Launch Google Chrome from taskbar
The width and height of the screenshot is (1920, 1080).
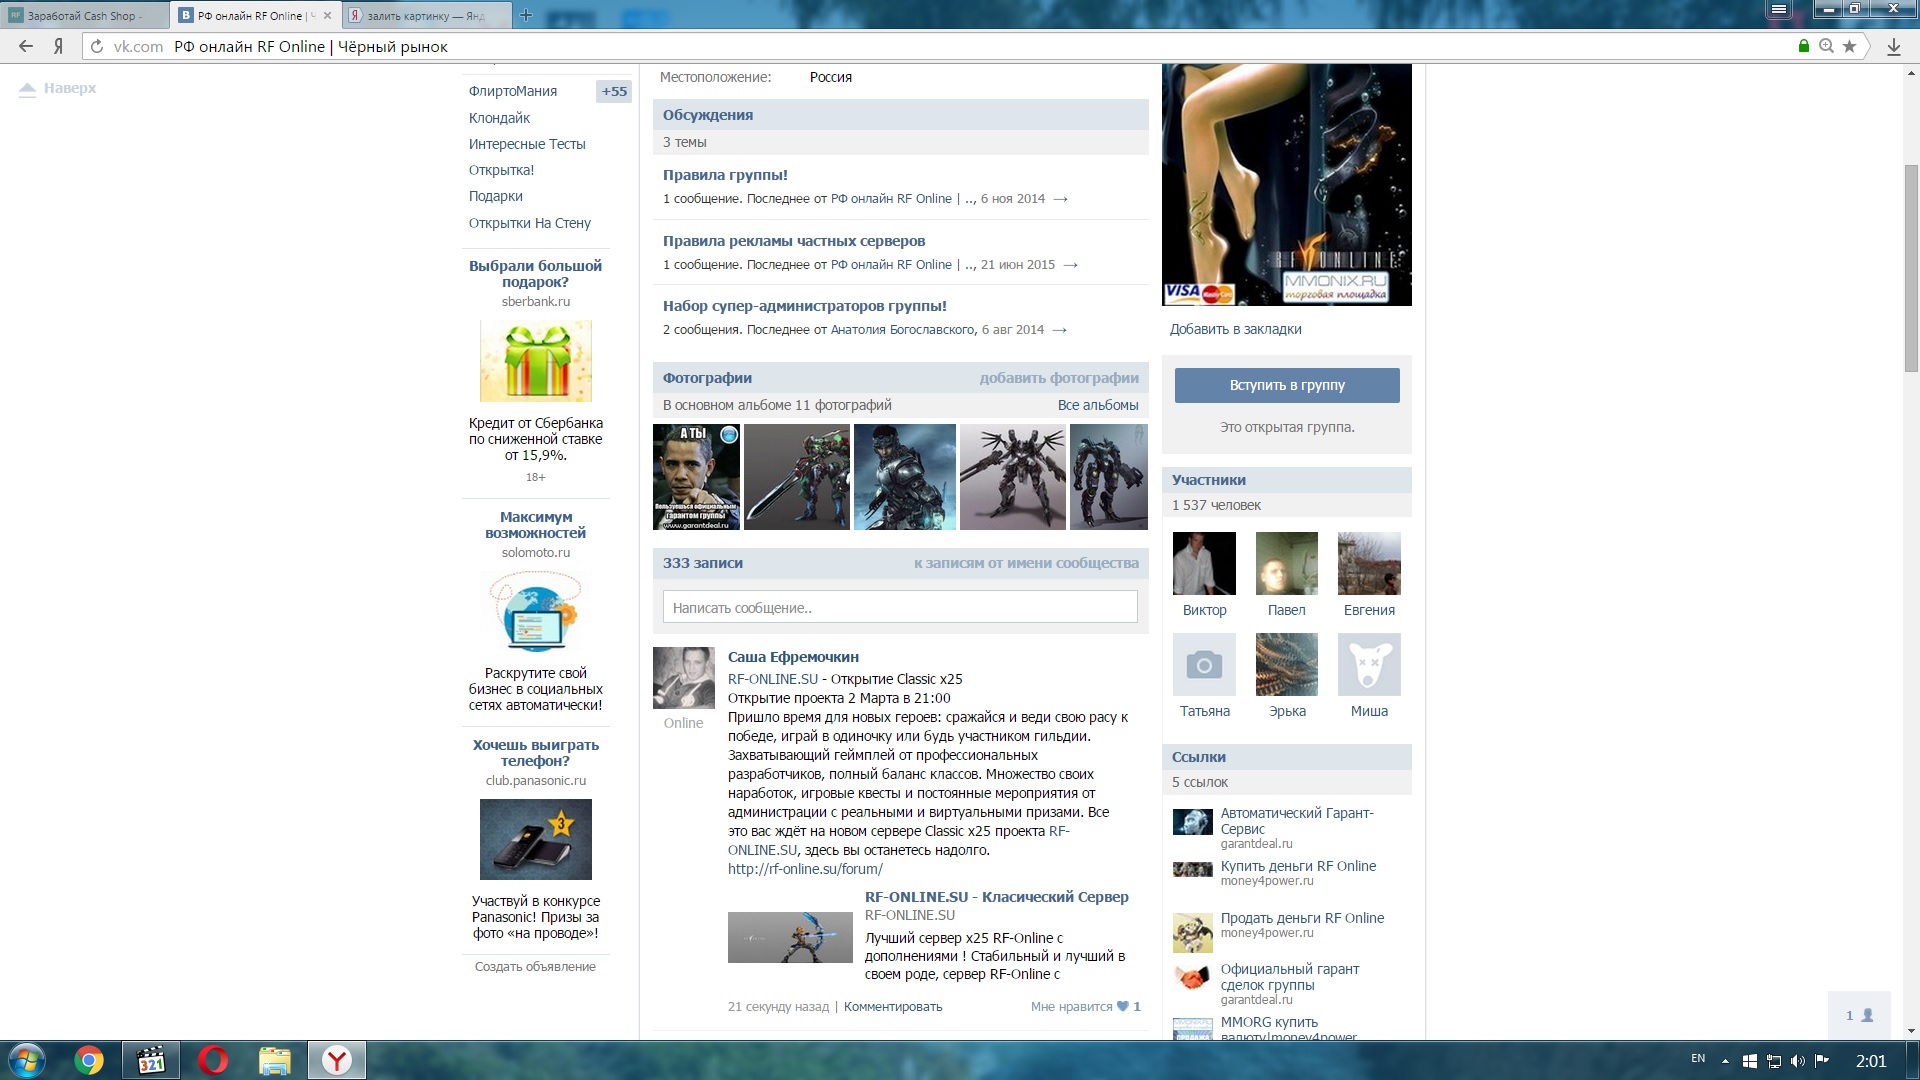tap(89, 1060)
